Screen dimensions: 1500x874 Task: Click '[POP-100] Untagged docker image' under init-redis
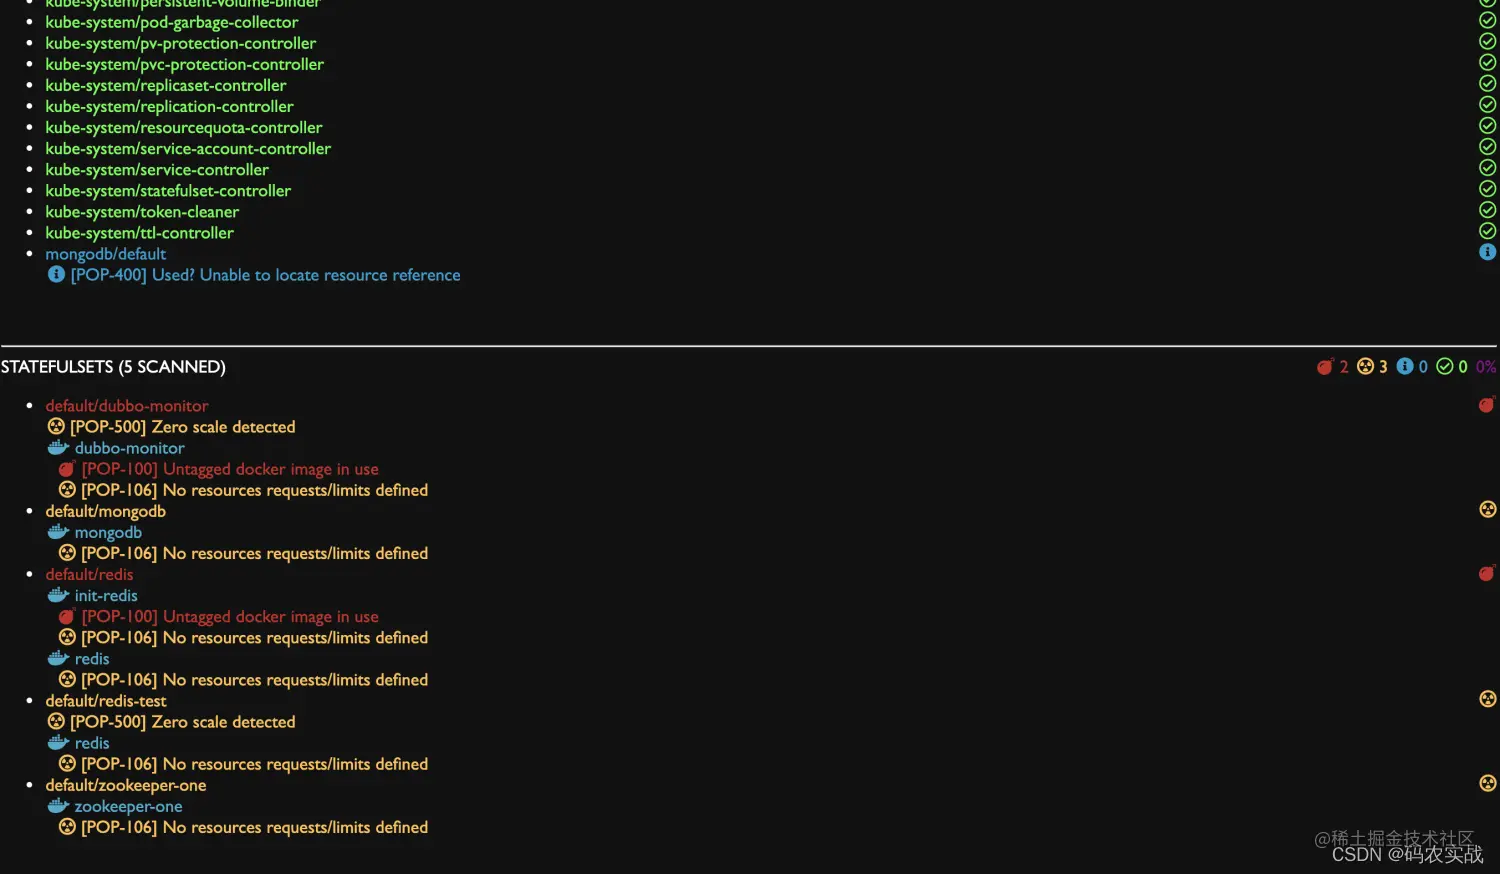230,617
